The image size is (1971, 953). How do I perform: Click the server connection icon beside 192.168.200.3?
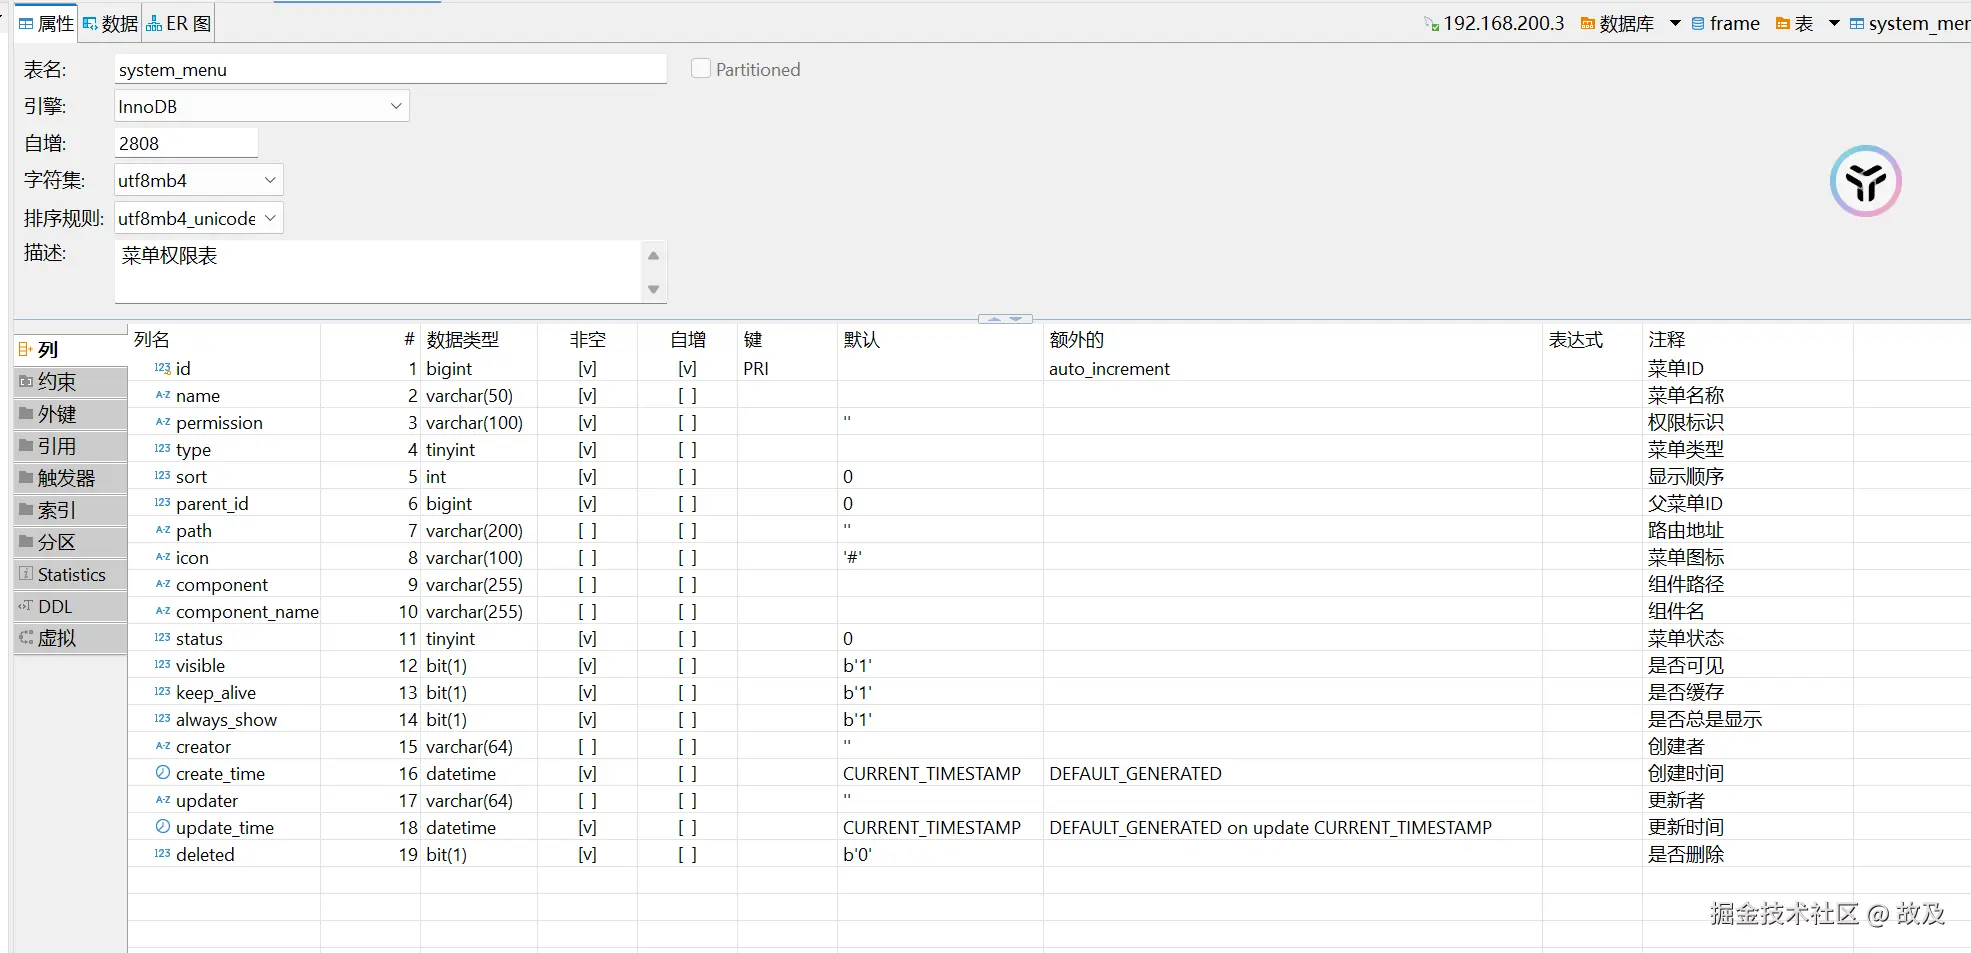1432,23
